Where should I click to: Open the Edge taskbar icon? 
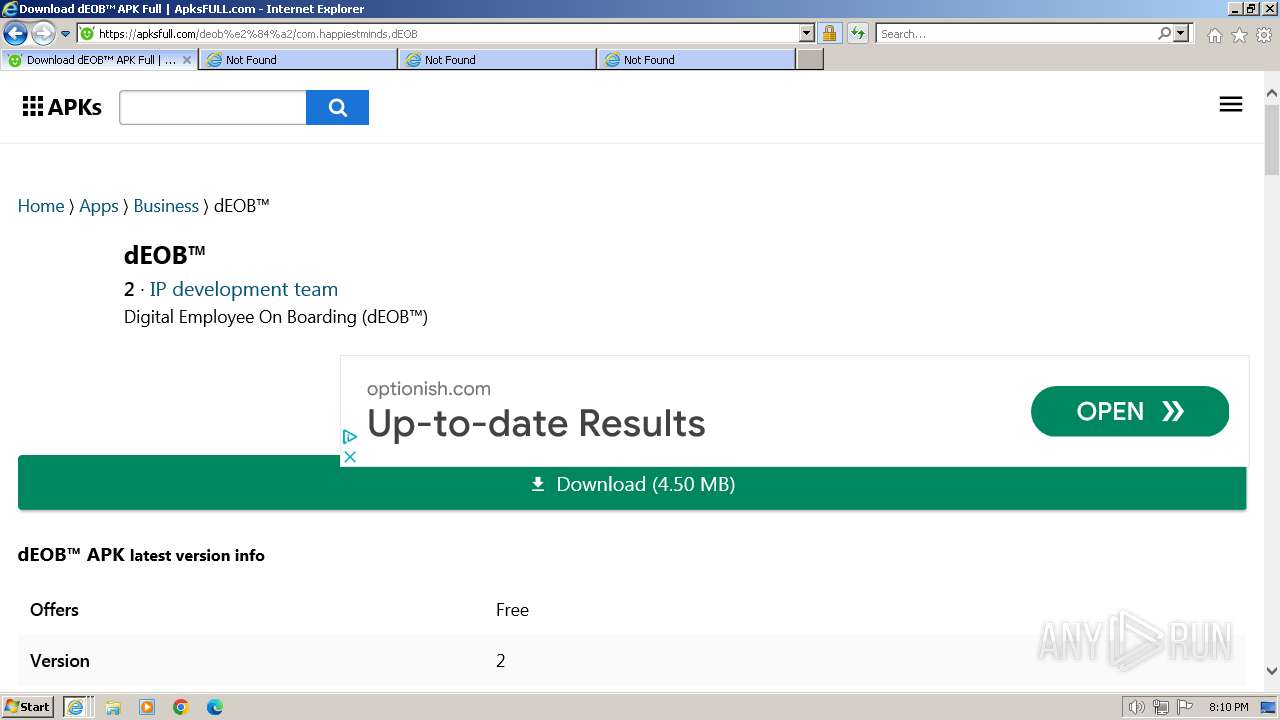click(215, 707)
